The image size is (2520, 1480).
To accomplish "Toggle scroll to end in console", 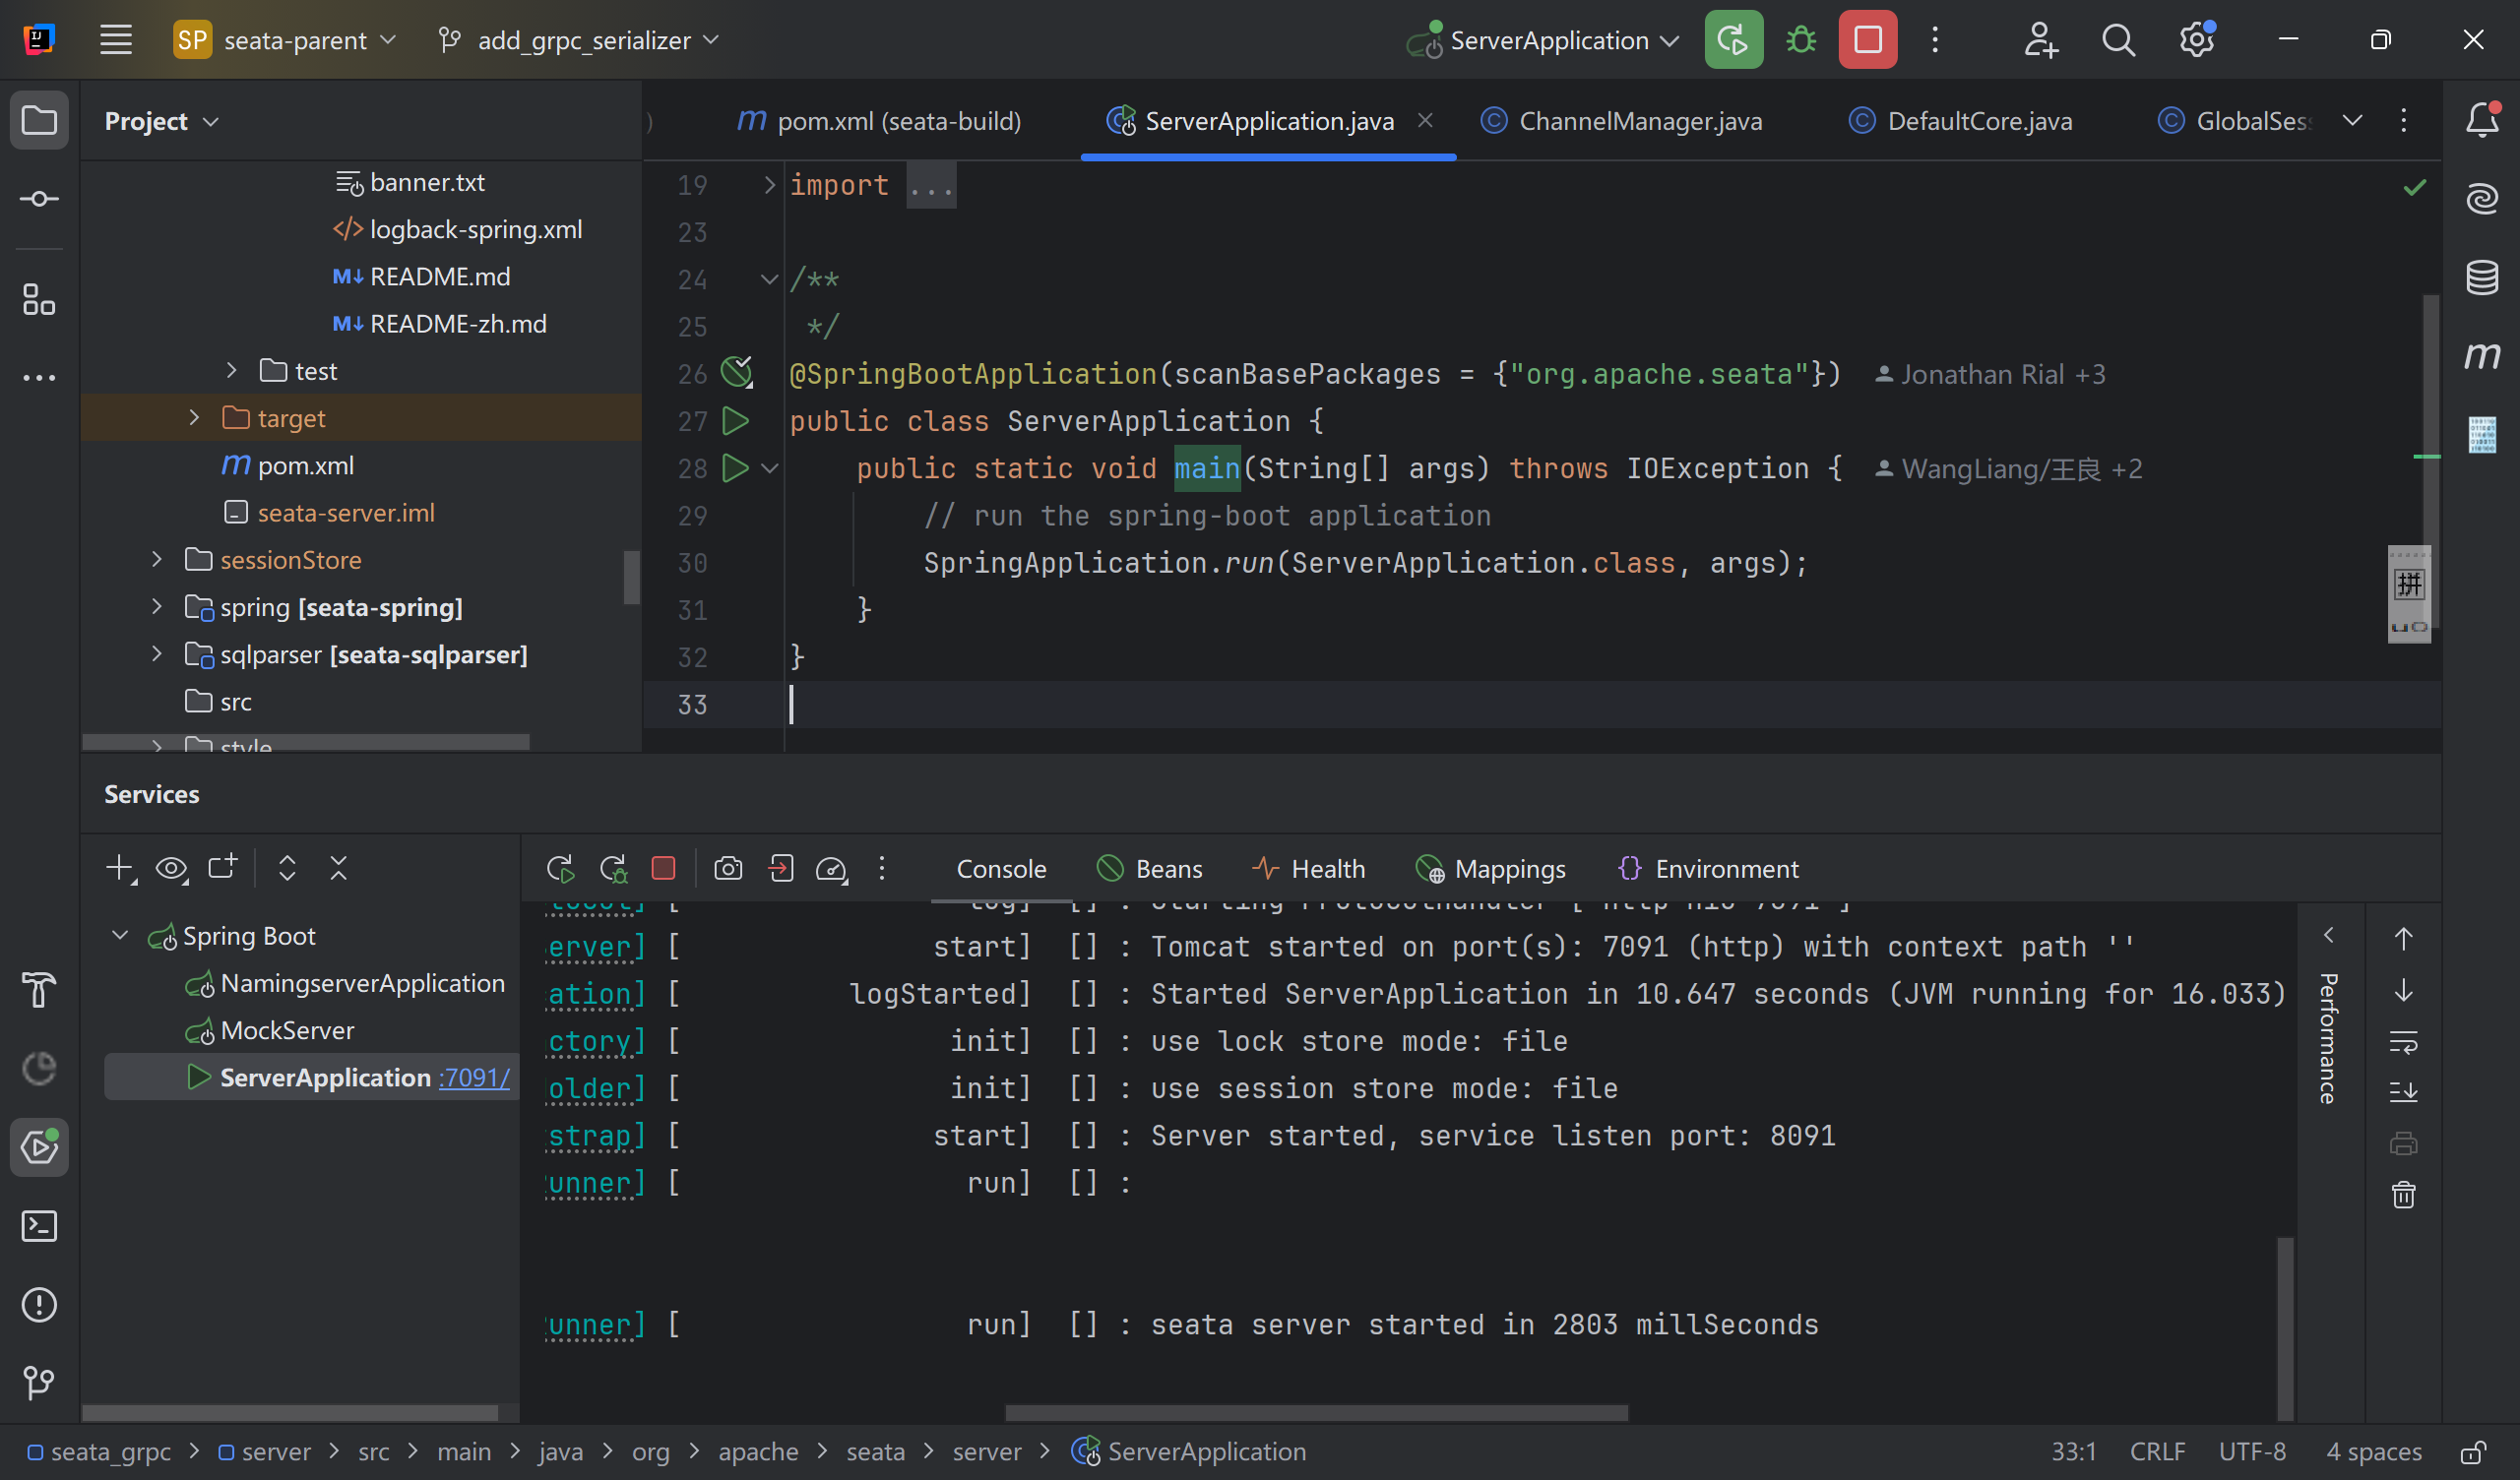I will click(x=2404, y=1091).
